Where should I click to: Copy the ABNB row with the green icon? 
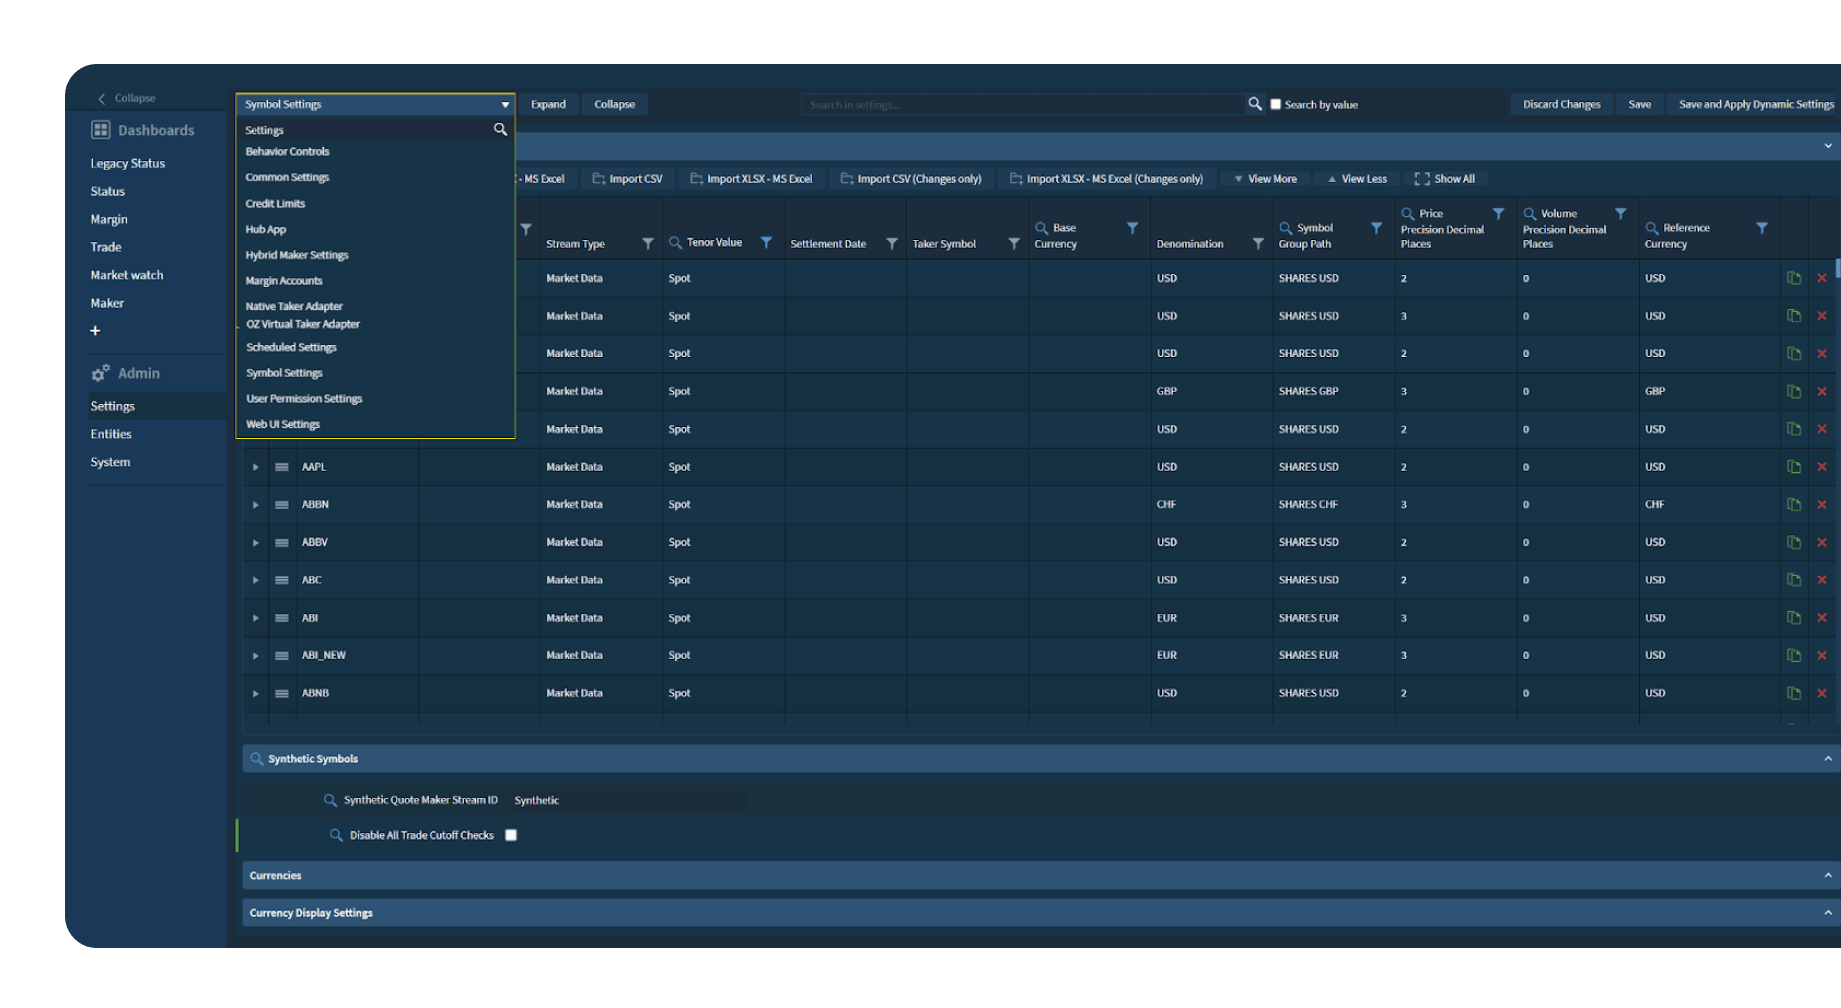1794,693
